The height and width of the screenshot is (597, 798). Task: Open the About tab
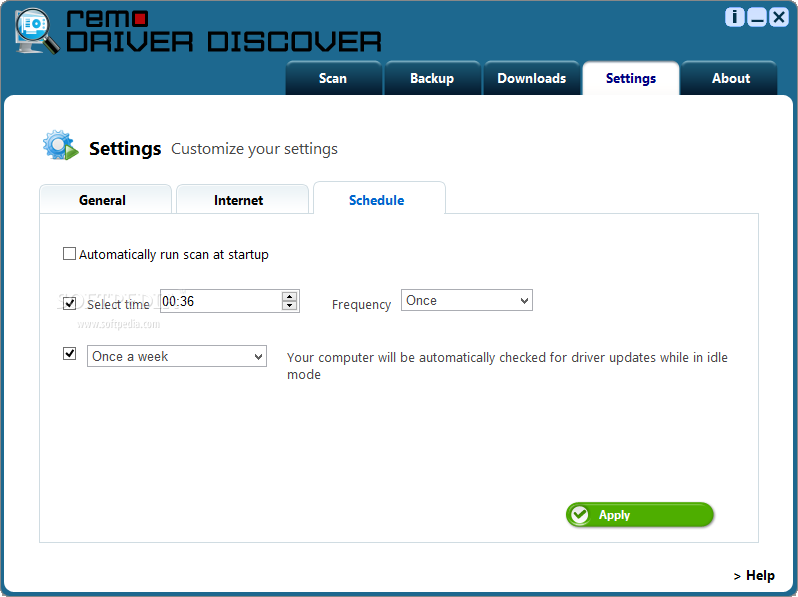pyautogui.click(x=730, y=78)
